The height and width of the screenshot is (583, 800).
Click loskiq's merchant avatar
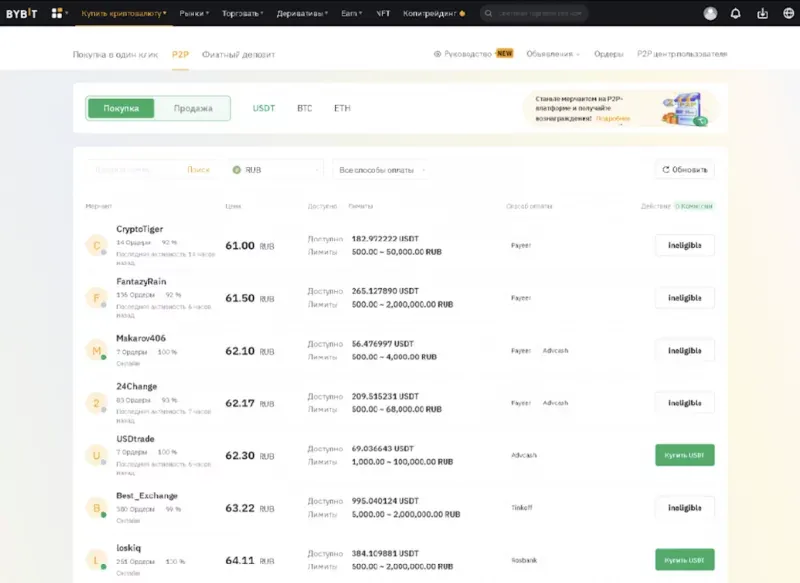click(x=96, y=560)
